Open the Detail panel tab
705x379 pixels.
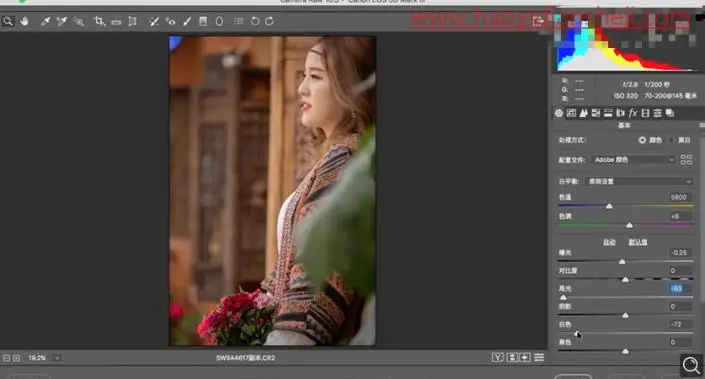pos(584,113)
